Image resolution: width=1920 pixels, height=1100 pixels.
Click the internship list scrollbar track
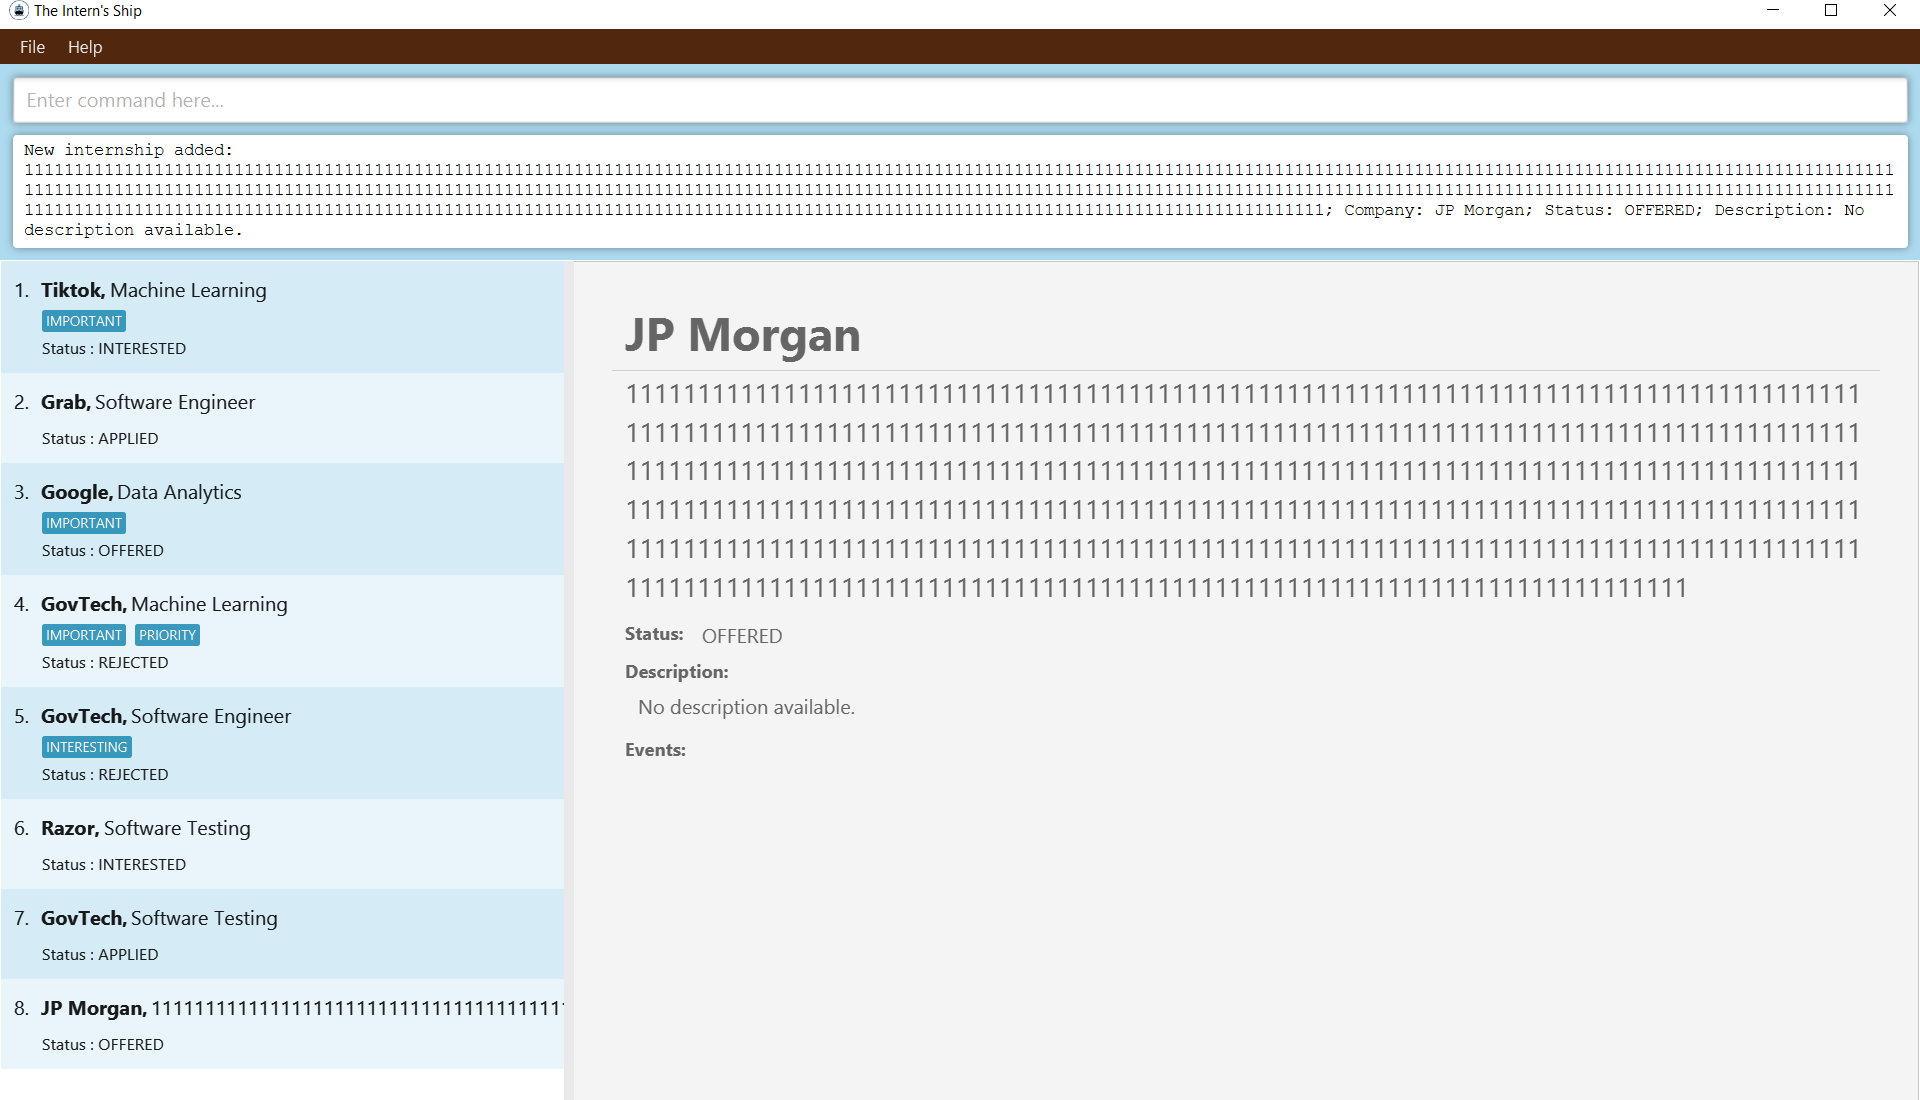(x=568, y=680)
